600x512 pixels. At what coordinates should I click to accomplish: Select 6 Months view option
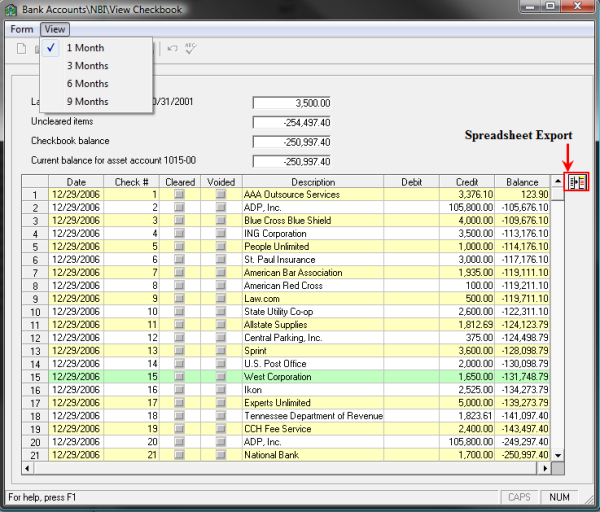(x=87, y=84)
